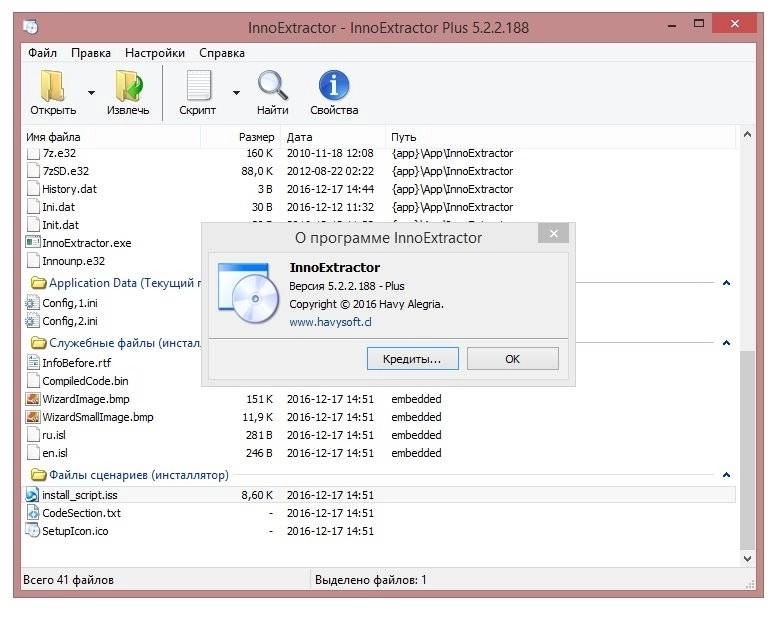Click the InnoExtractor title bar app icon

(31, 26)
